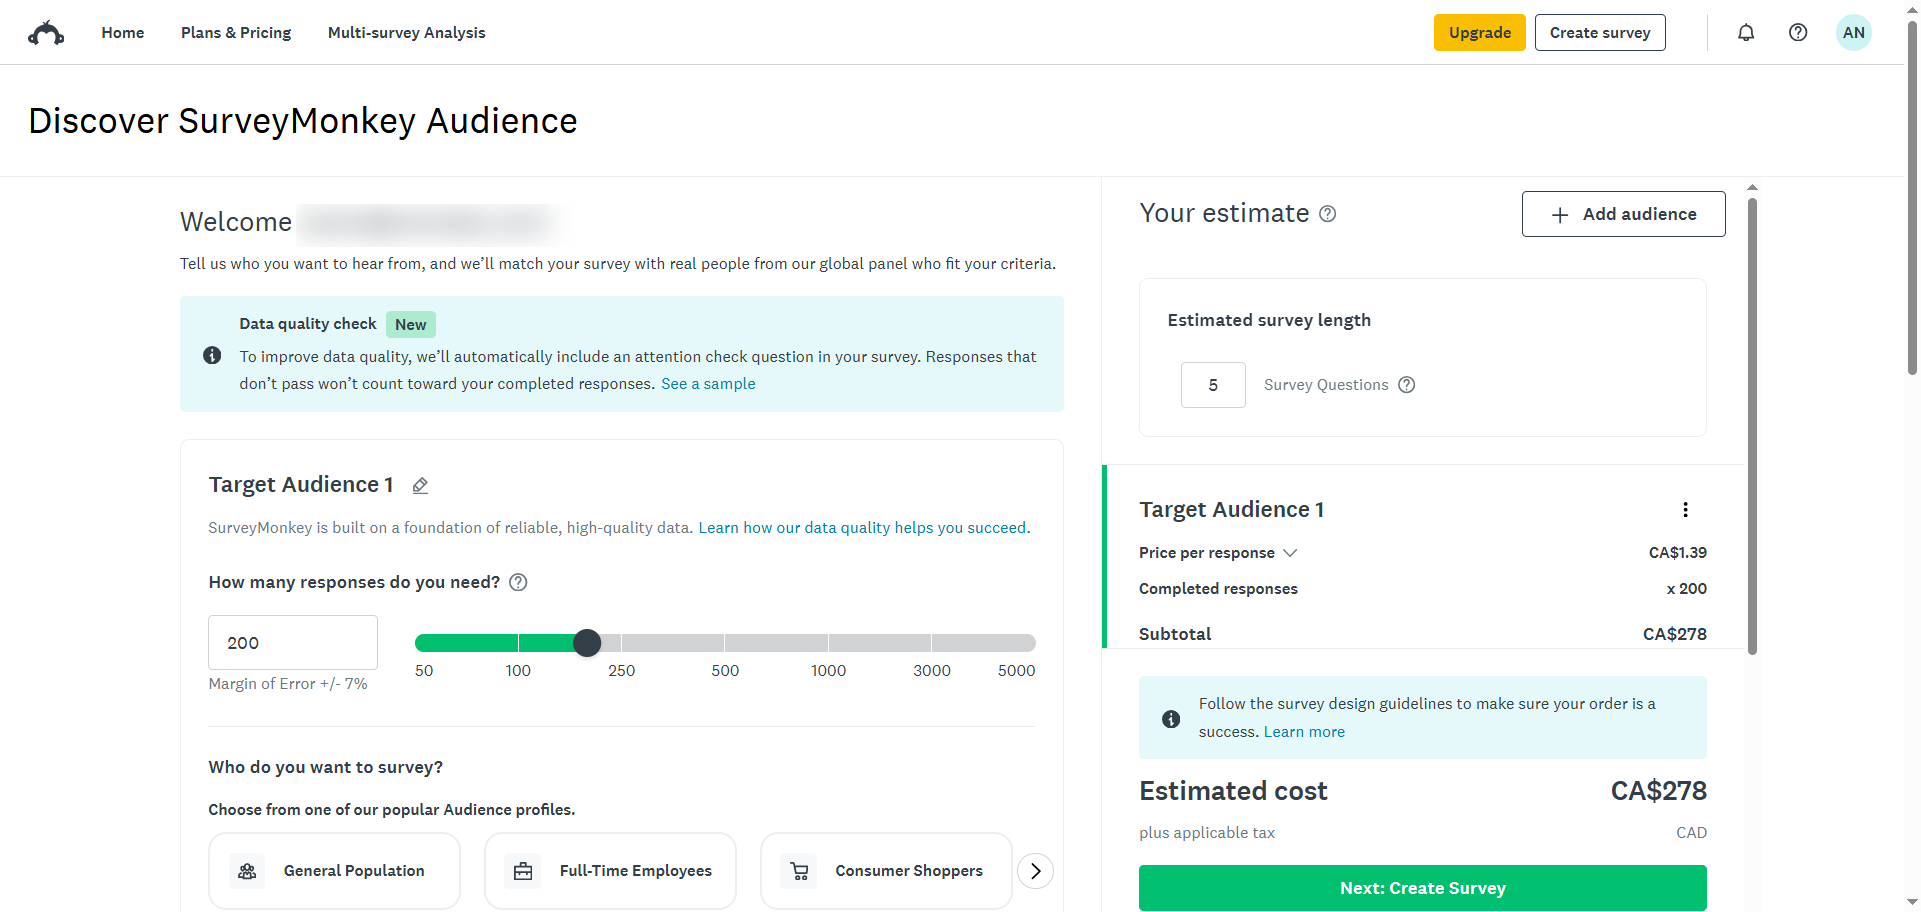1921x912 pixels.
Task: Click Next: Create Survey button
Action: (1423, 888)
